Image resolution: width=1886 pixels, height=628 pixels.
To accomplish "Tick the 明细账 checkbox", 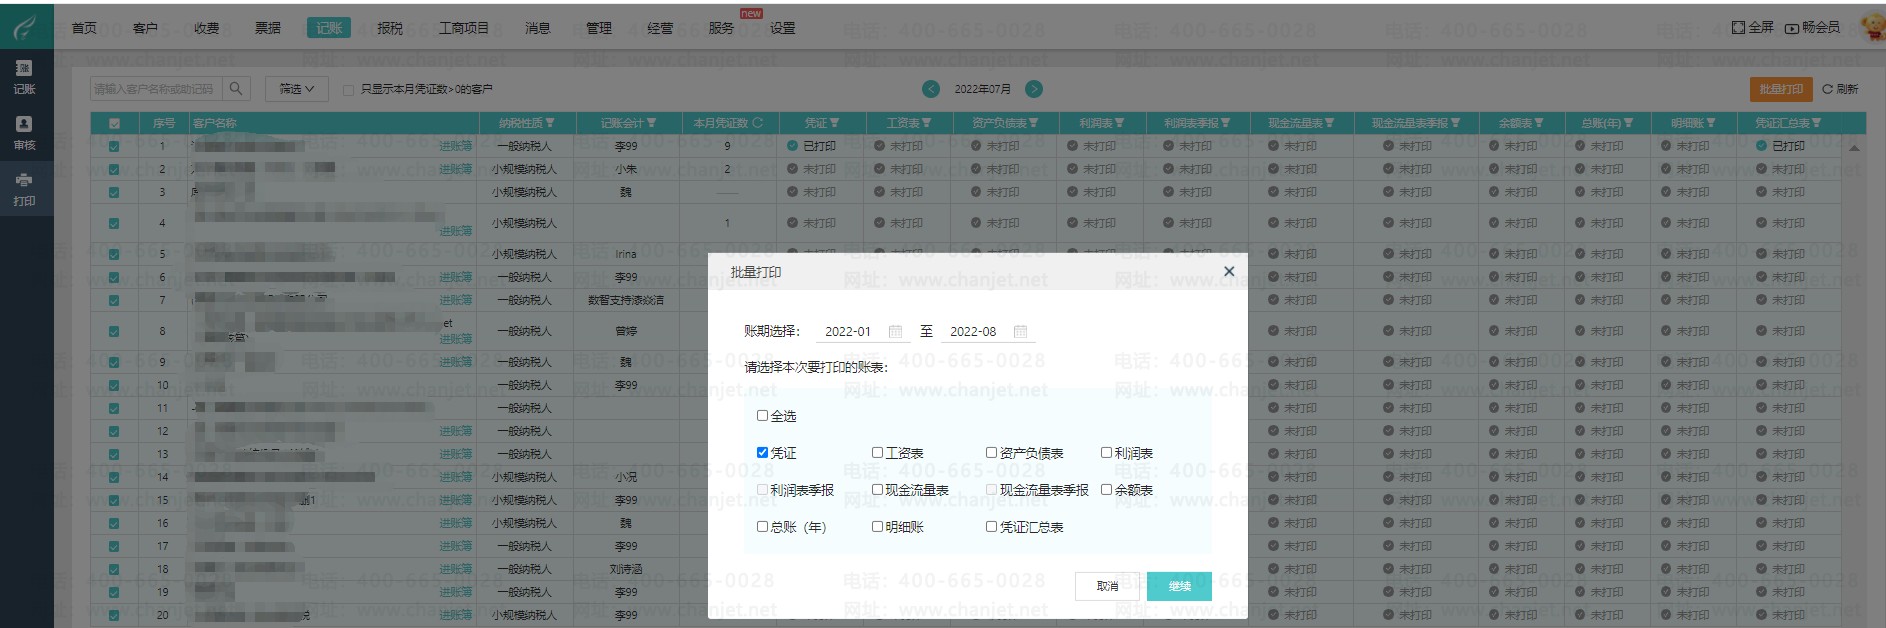I will point(877,527).
